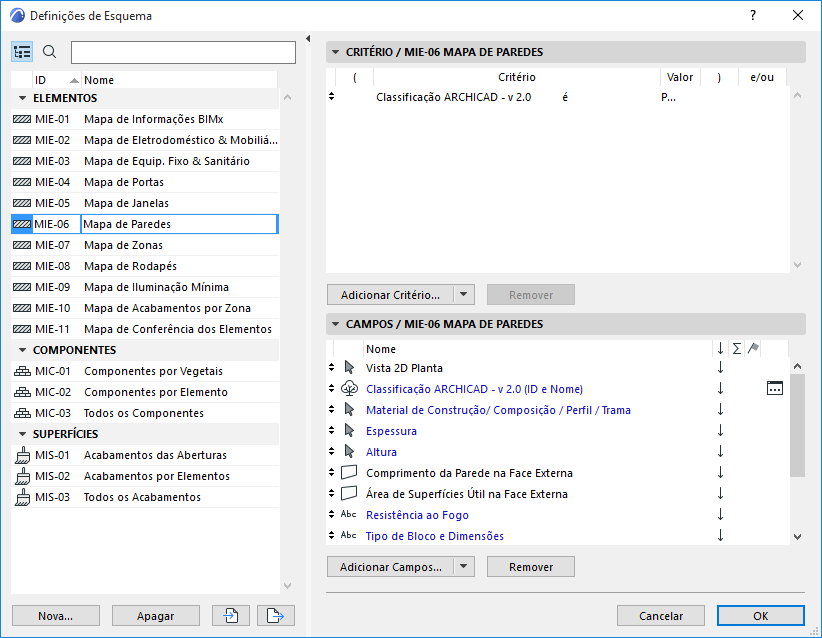Click the sort arrow for Espessura
Screen dimensions: 822x638
click(720, 430)
